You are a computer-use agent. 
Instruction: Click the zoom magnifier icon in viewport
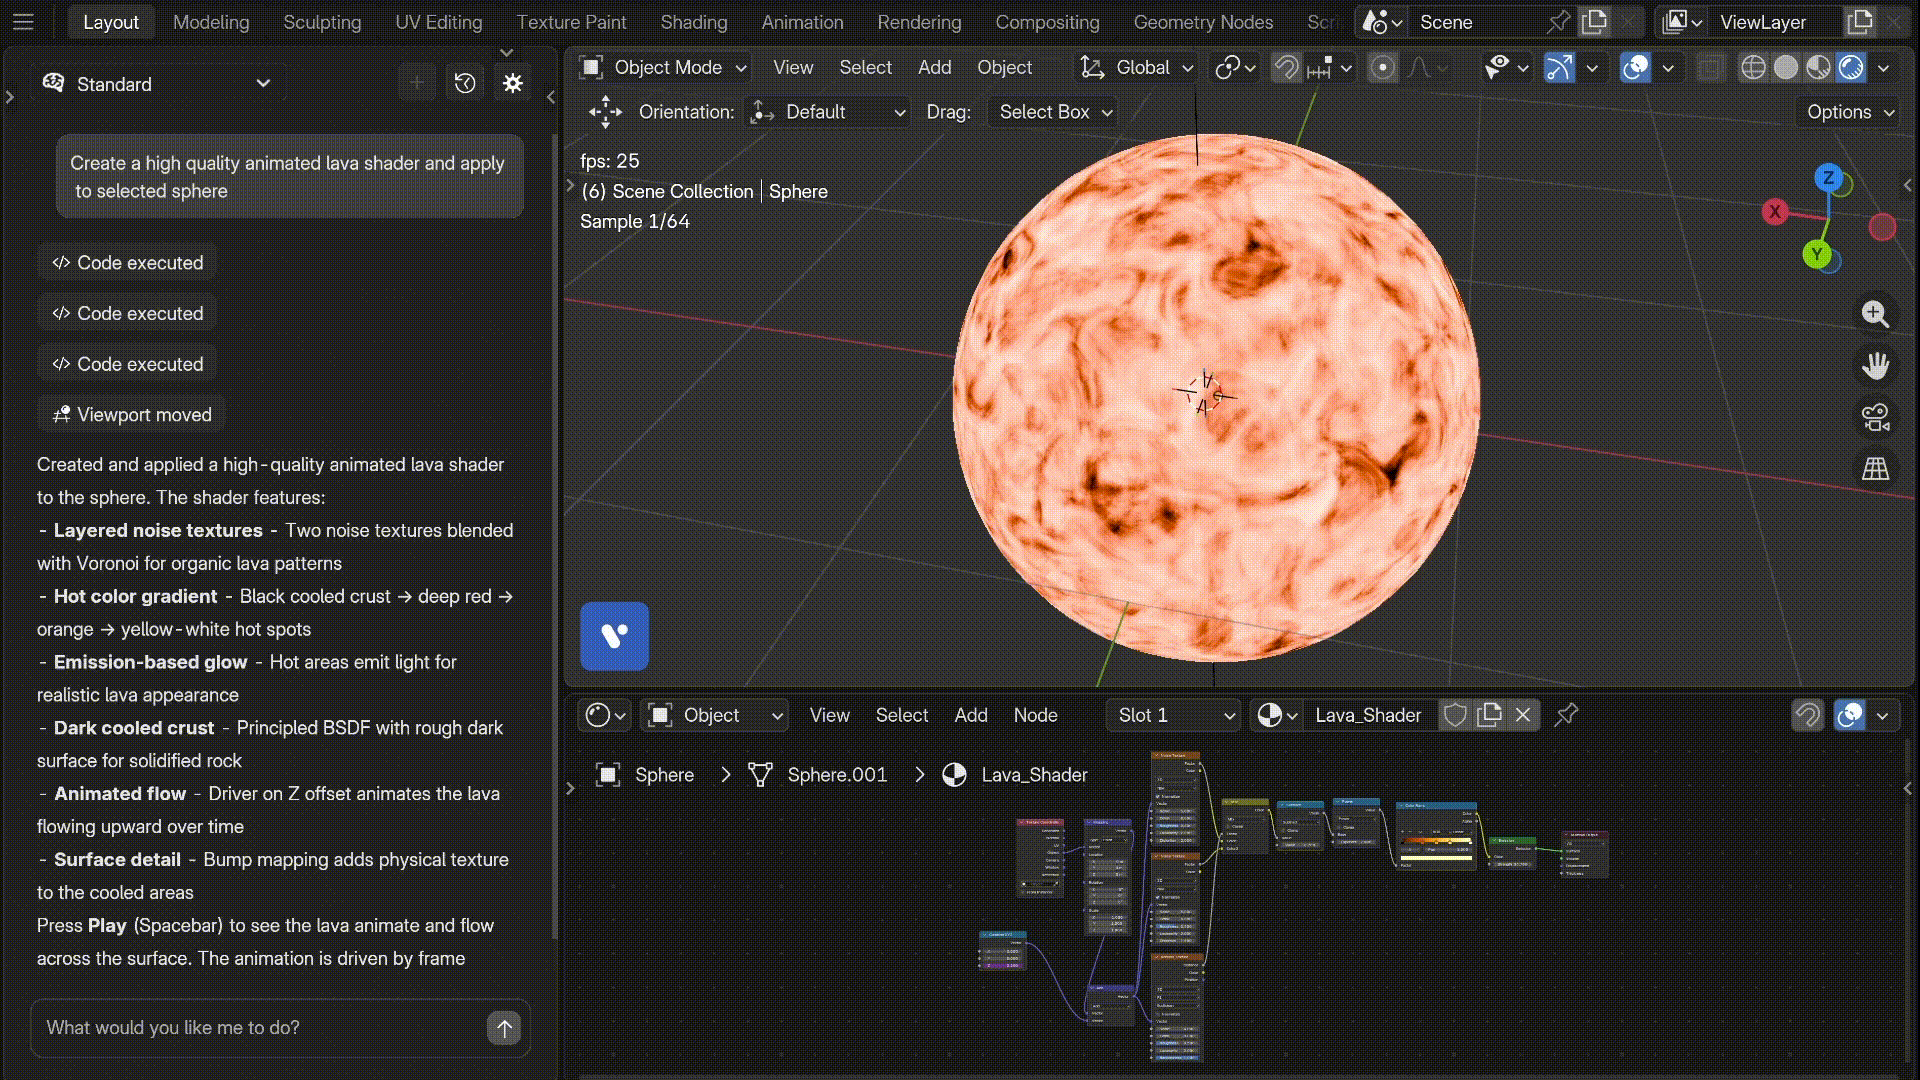point(1875,314)
